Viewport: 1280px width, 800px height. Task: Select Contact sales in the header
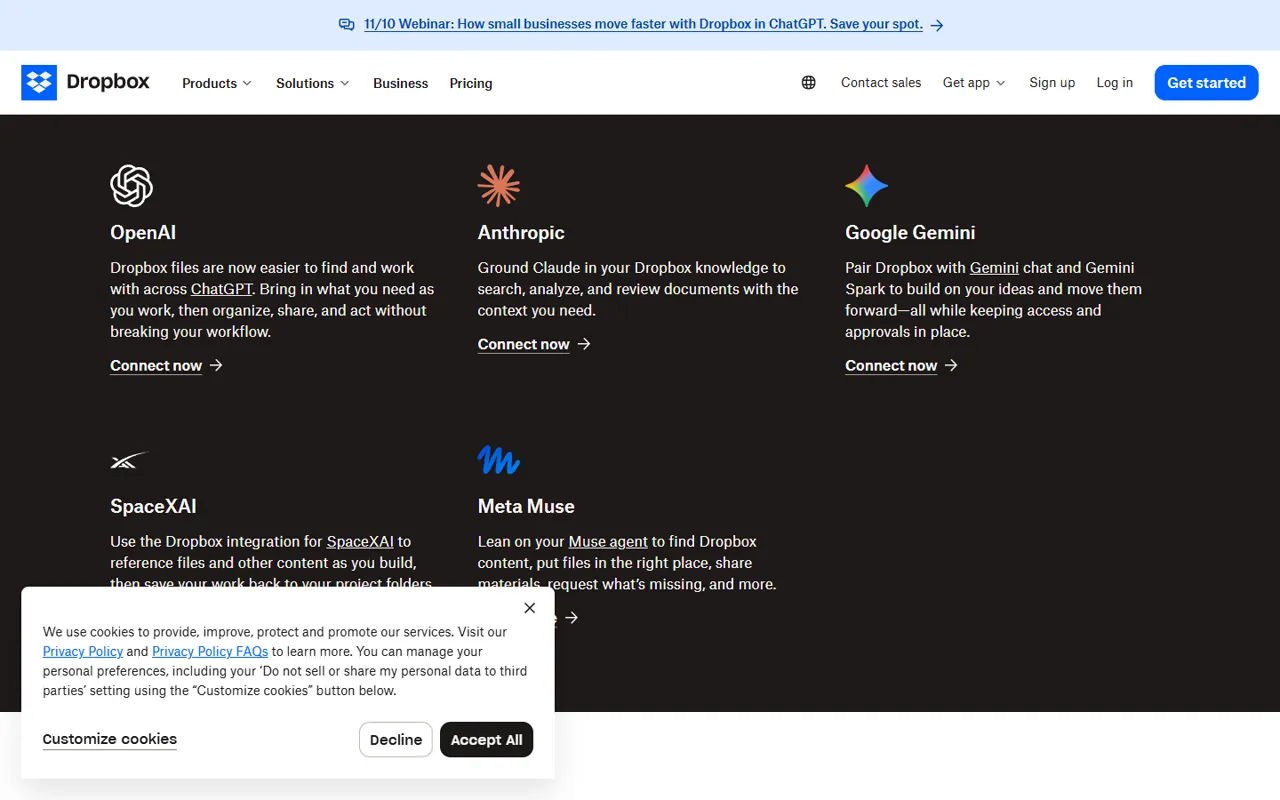pyautogui.click(x=881, y=83)
